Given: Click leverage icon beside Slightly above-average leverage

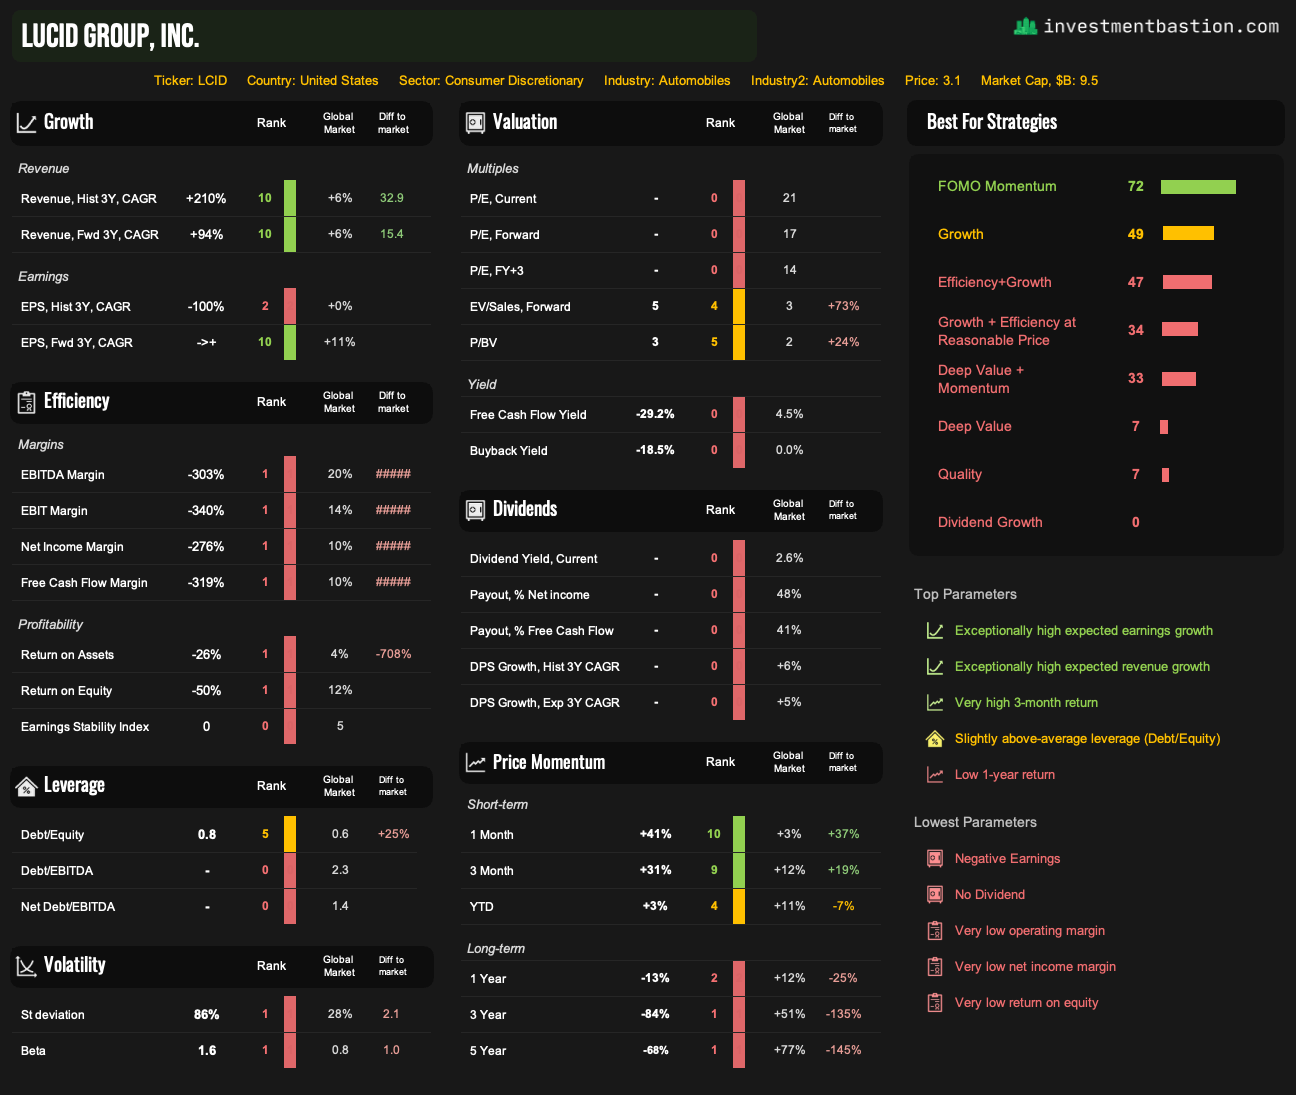Looking at the screenshot, I should pyautogui.click(x=935, y=739).
